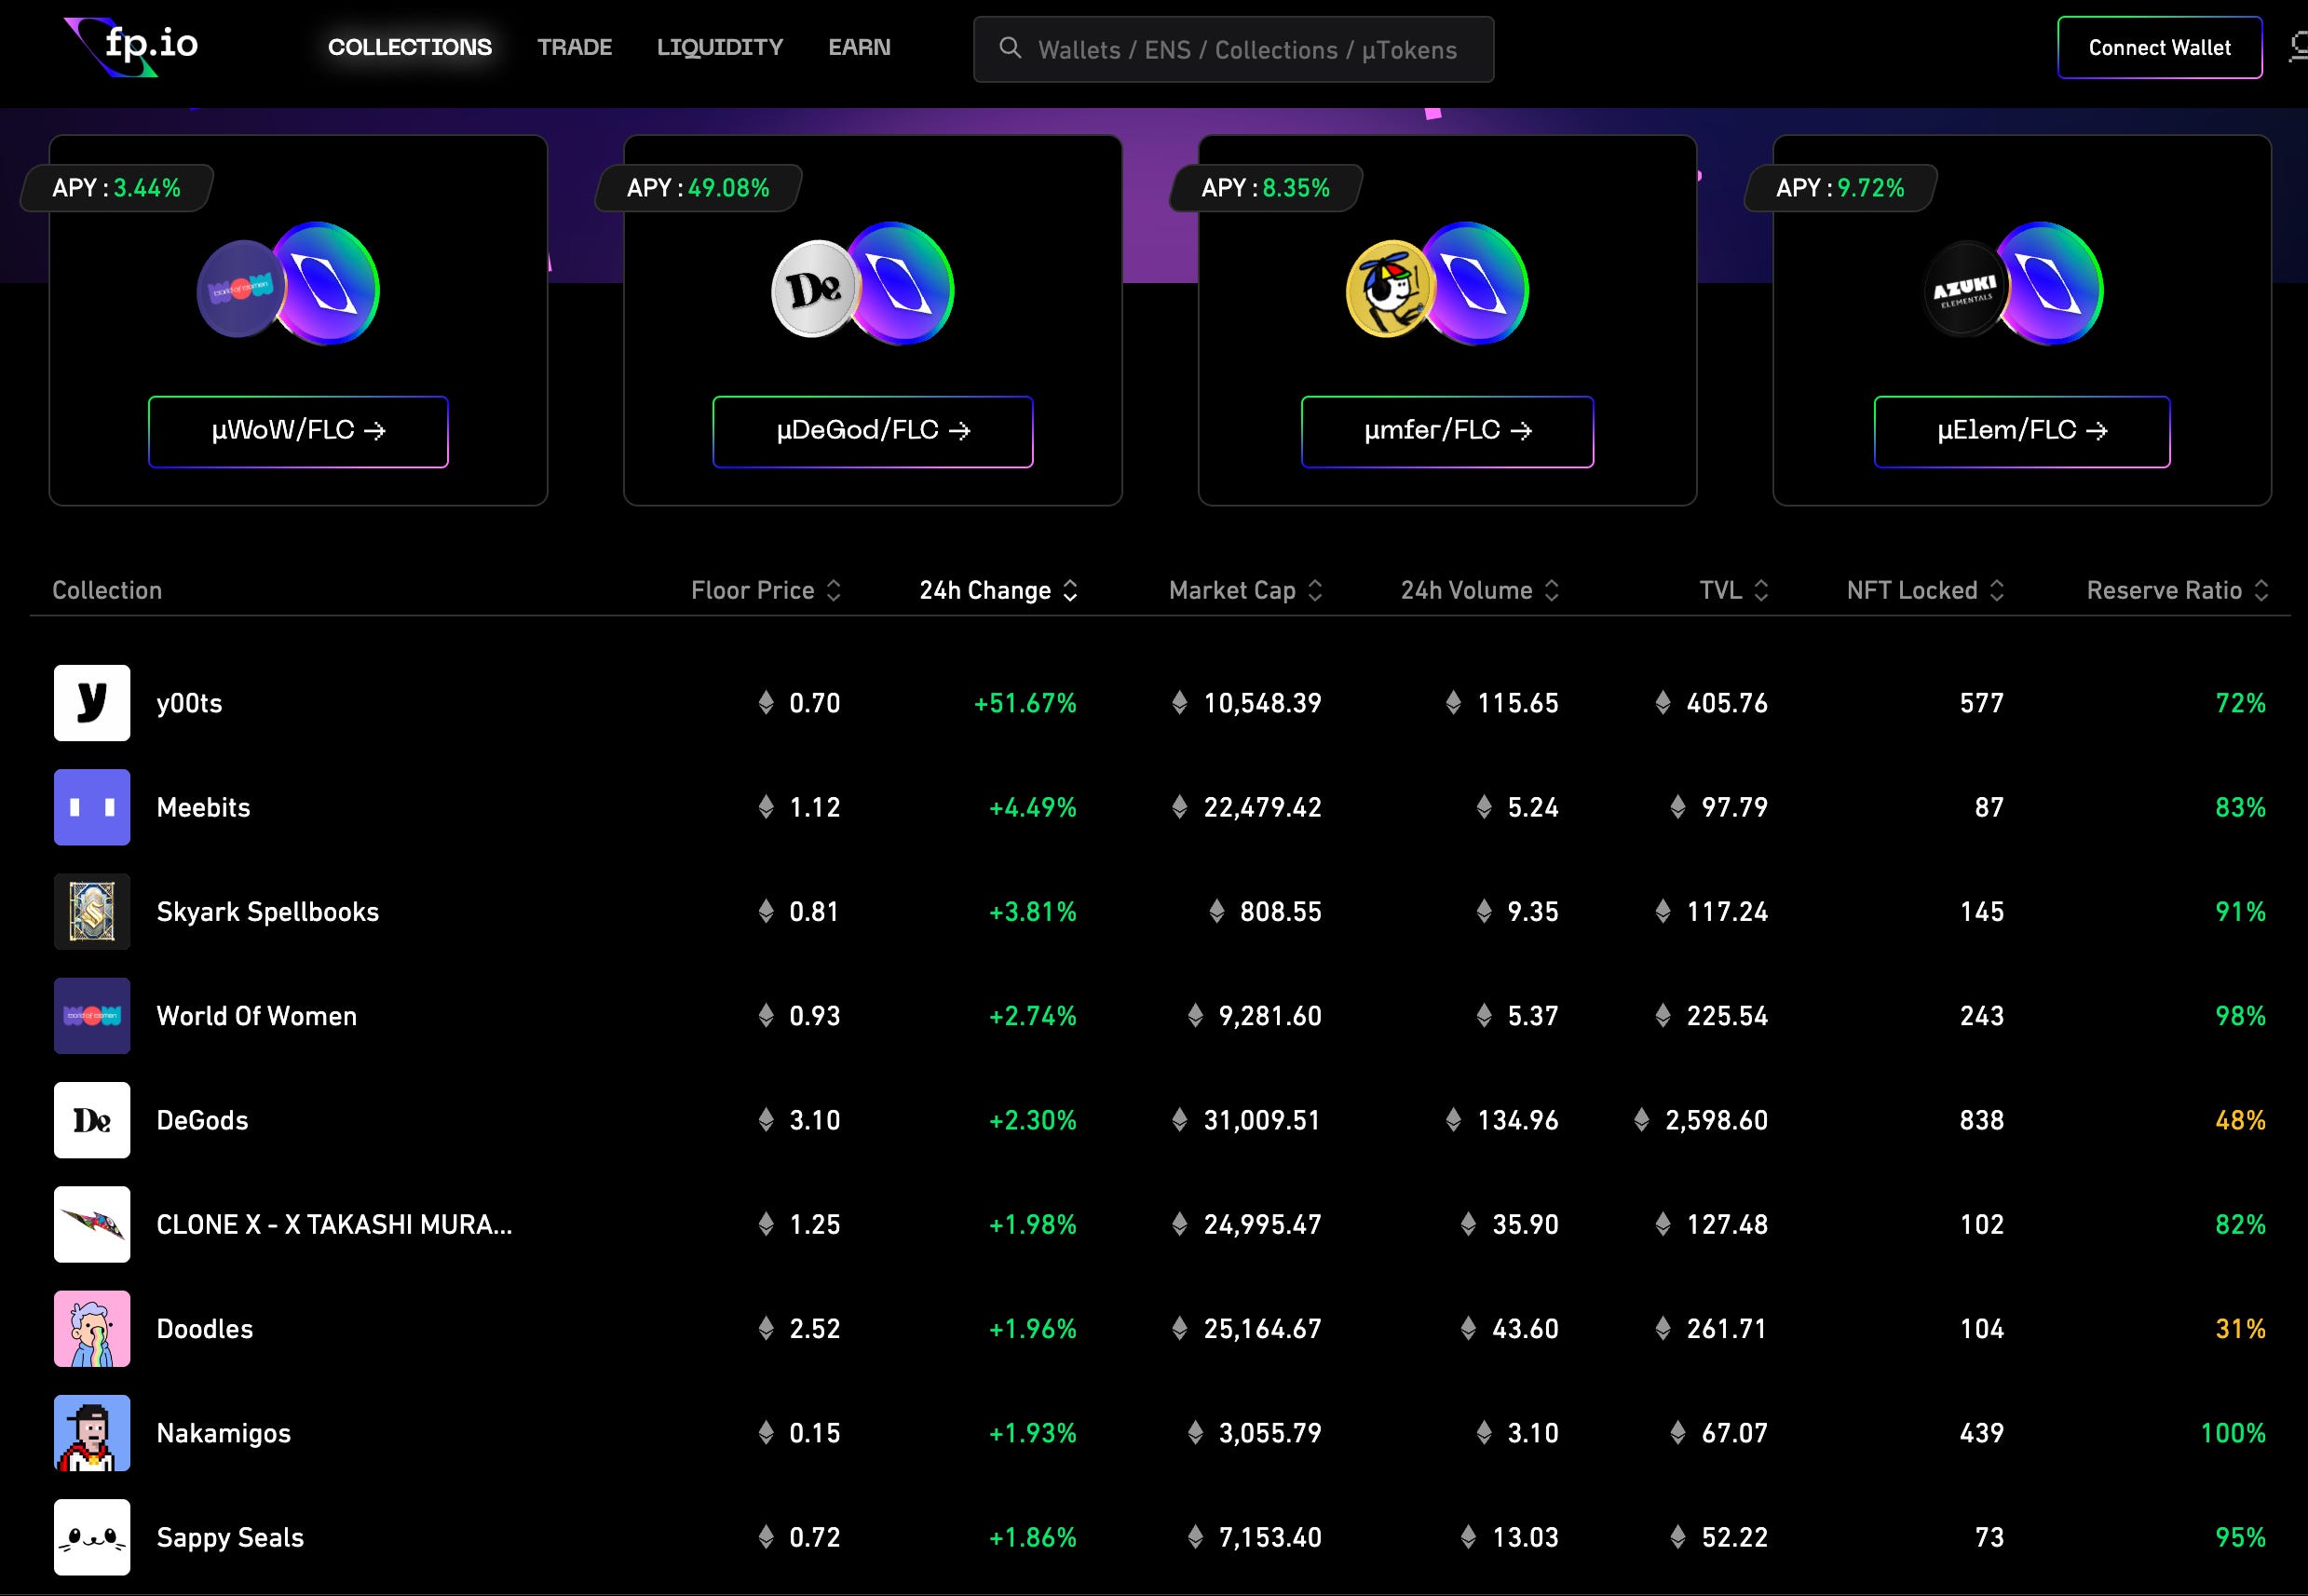Screen dimensions: 2308x1596
Task: Open the µDeGod/FLC pool button
Action: (x=872, y=431)
